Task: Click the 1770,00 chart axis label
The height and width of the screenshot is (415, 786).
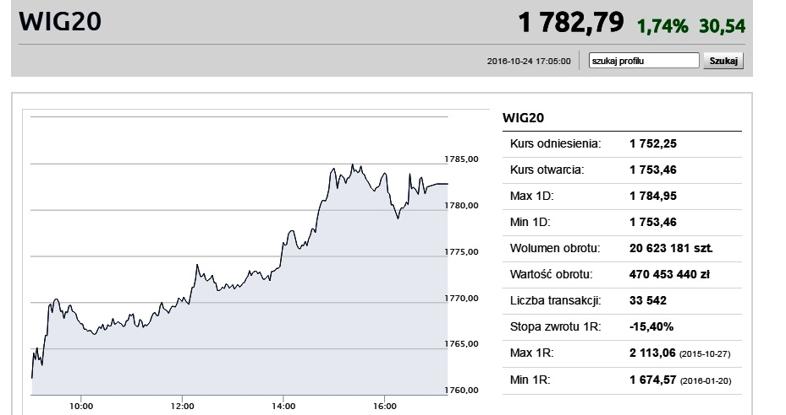Action: (461, 298)
